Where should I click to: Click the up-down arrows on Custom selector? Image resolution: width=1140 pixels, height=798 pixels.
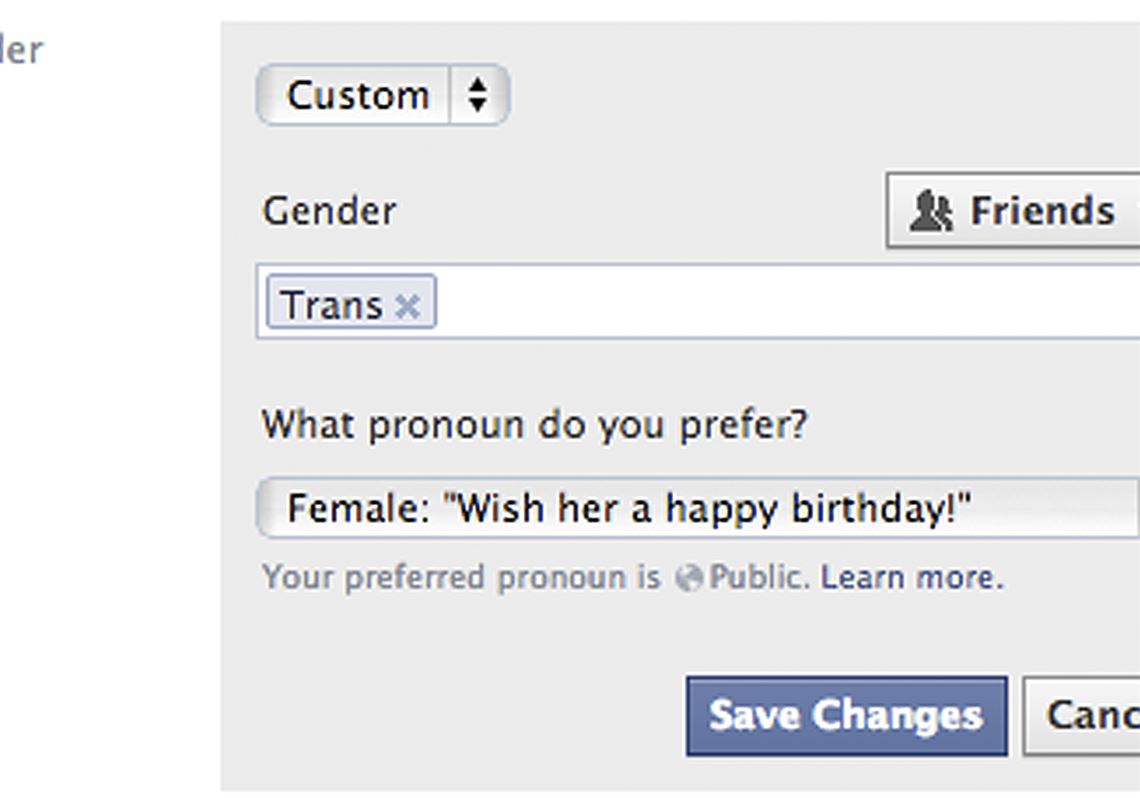pyautogui.click(x=478, y=96)
